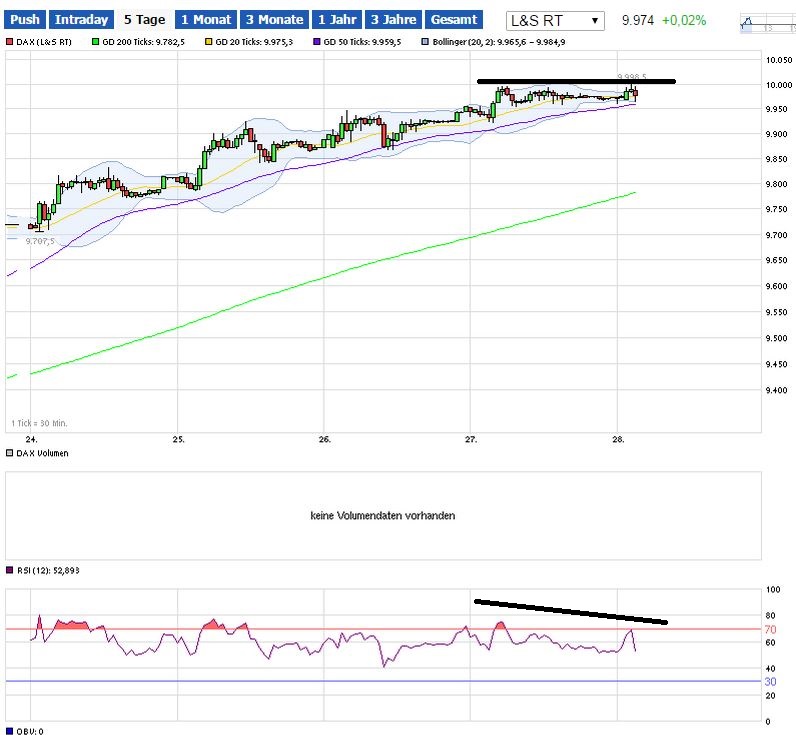Open the Gesamt timeframe
This screenshot has width=796, height=735.
[x=454, y=20]
